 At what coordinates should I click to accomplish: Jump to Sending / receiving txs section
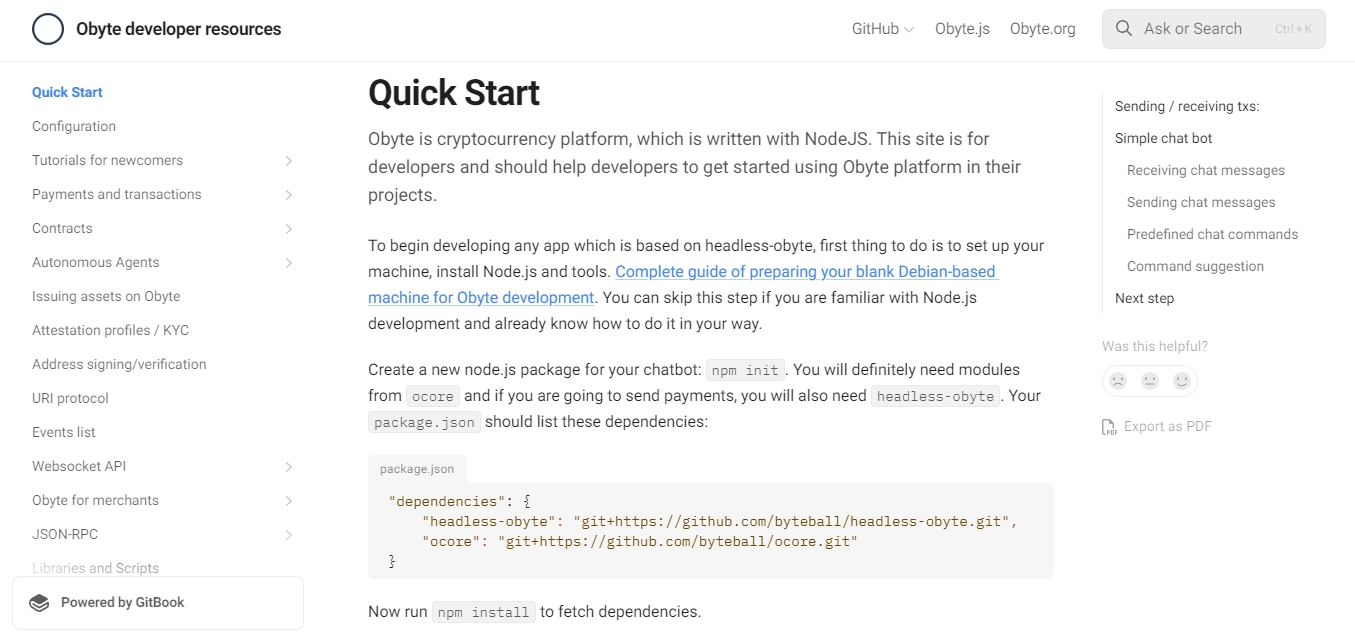click(1187, 106)
